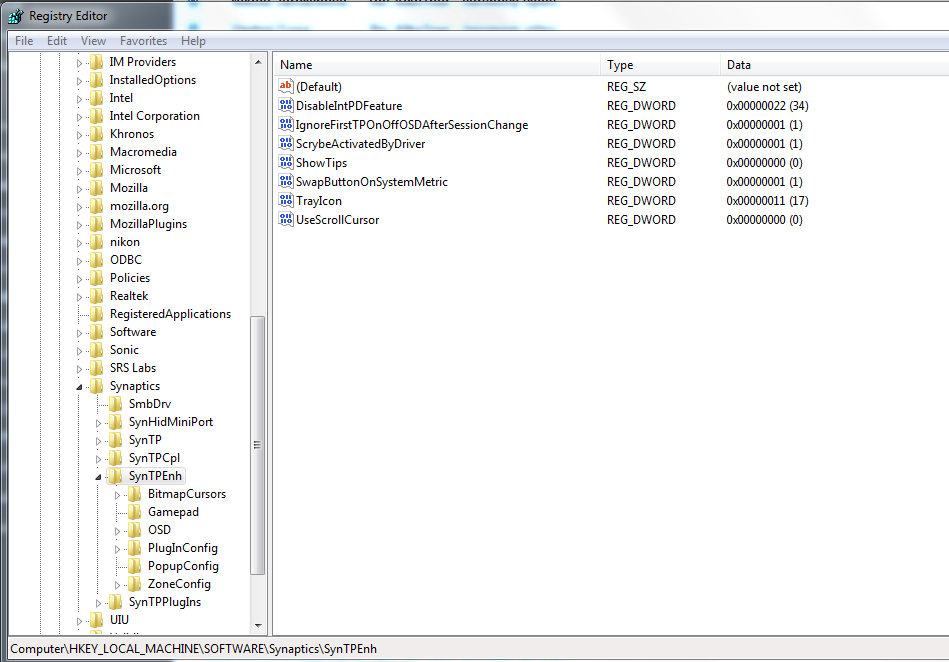Image resolution: width=949 pixels, height=662 pixels.
Task: Click the UseScrollCursor DWORD icon
Action: pos(286,219)
